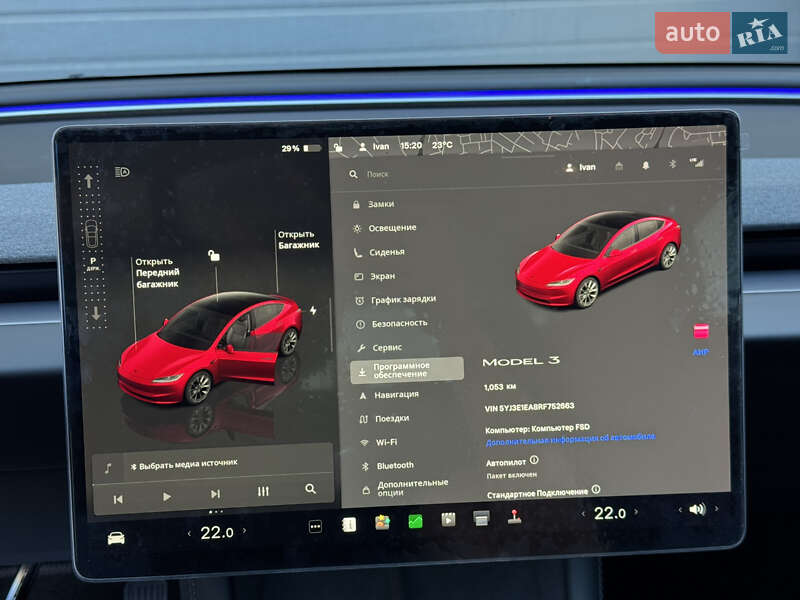Increase the passenger temperature with the right chevron
Image resolution: width=800 pixels, height=600 pixels.
point(636,511)
